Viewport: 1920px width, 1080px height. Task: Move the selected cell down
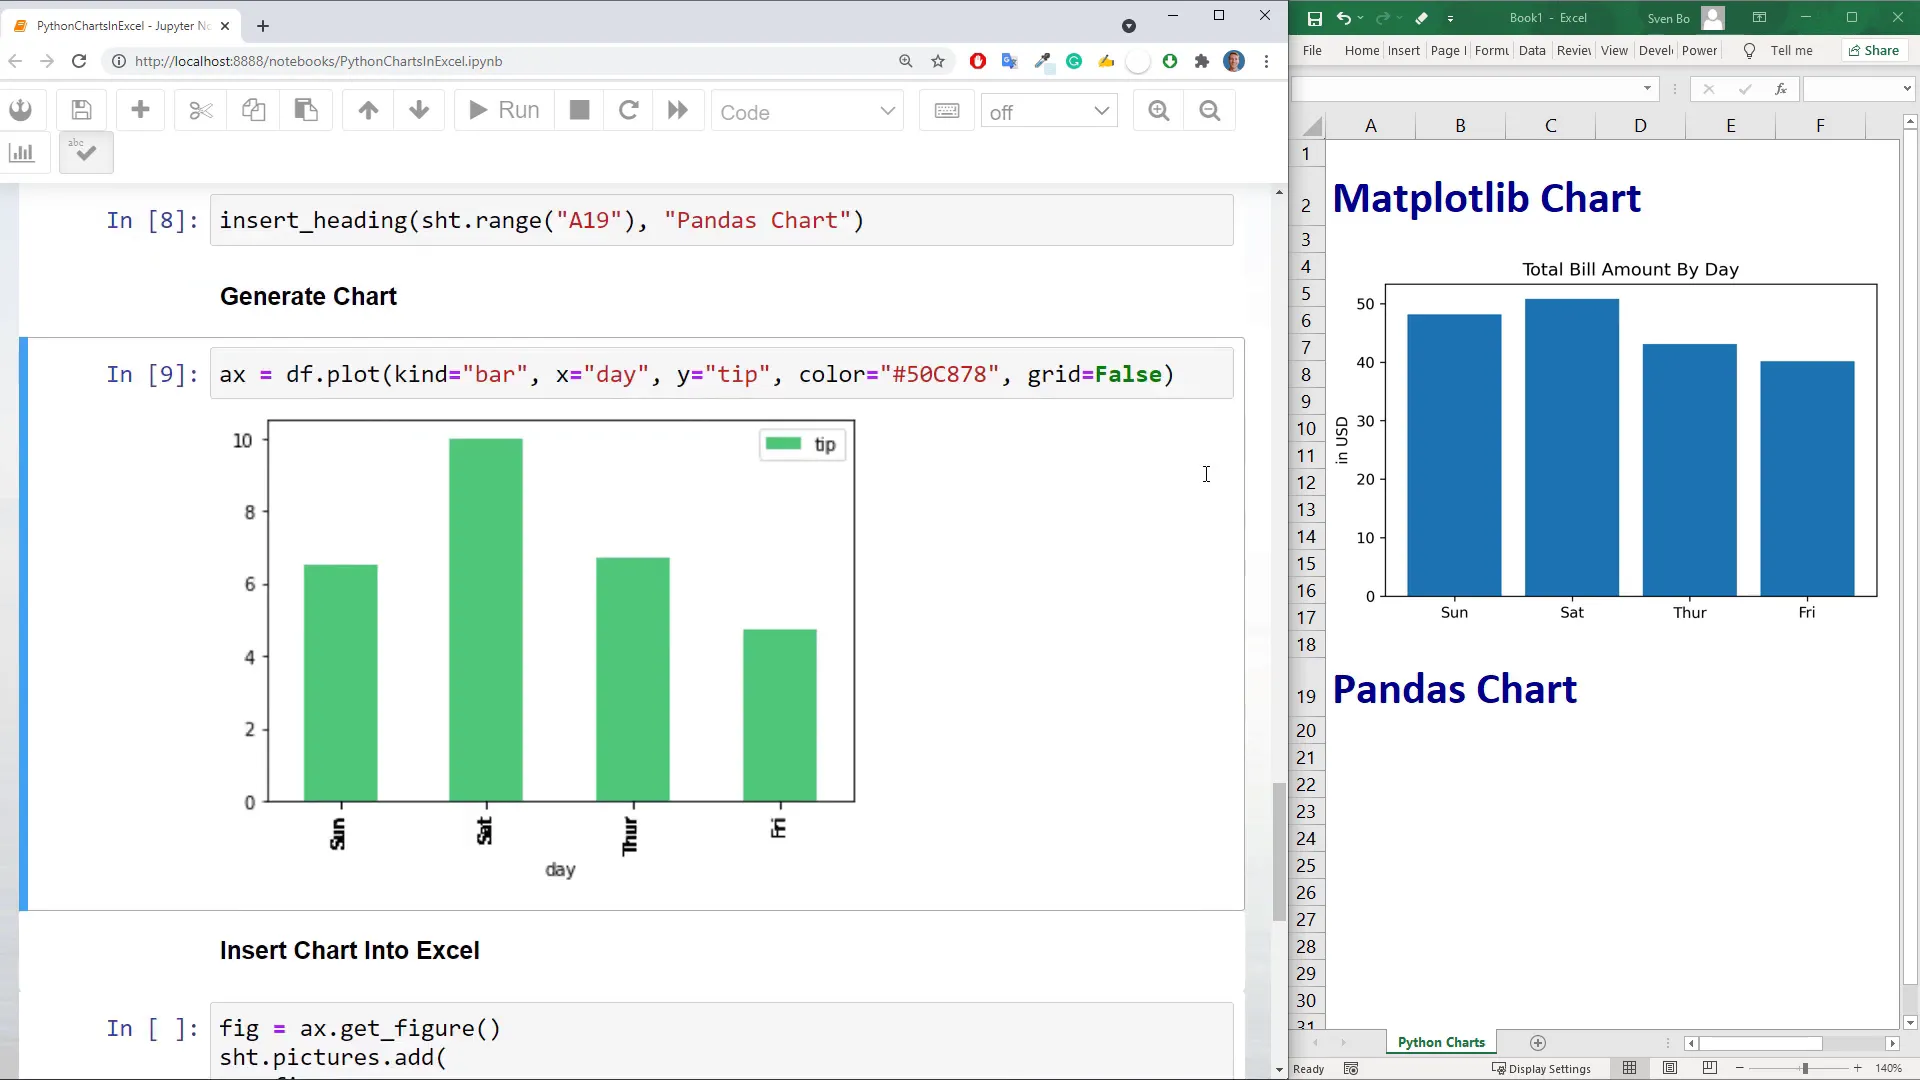[419, 111]
